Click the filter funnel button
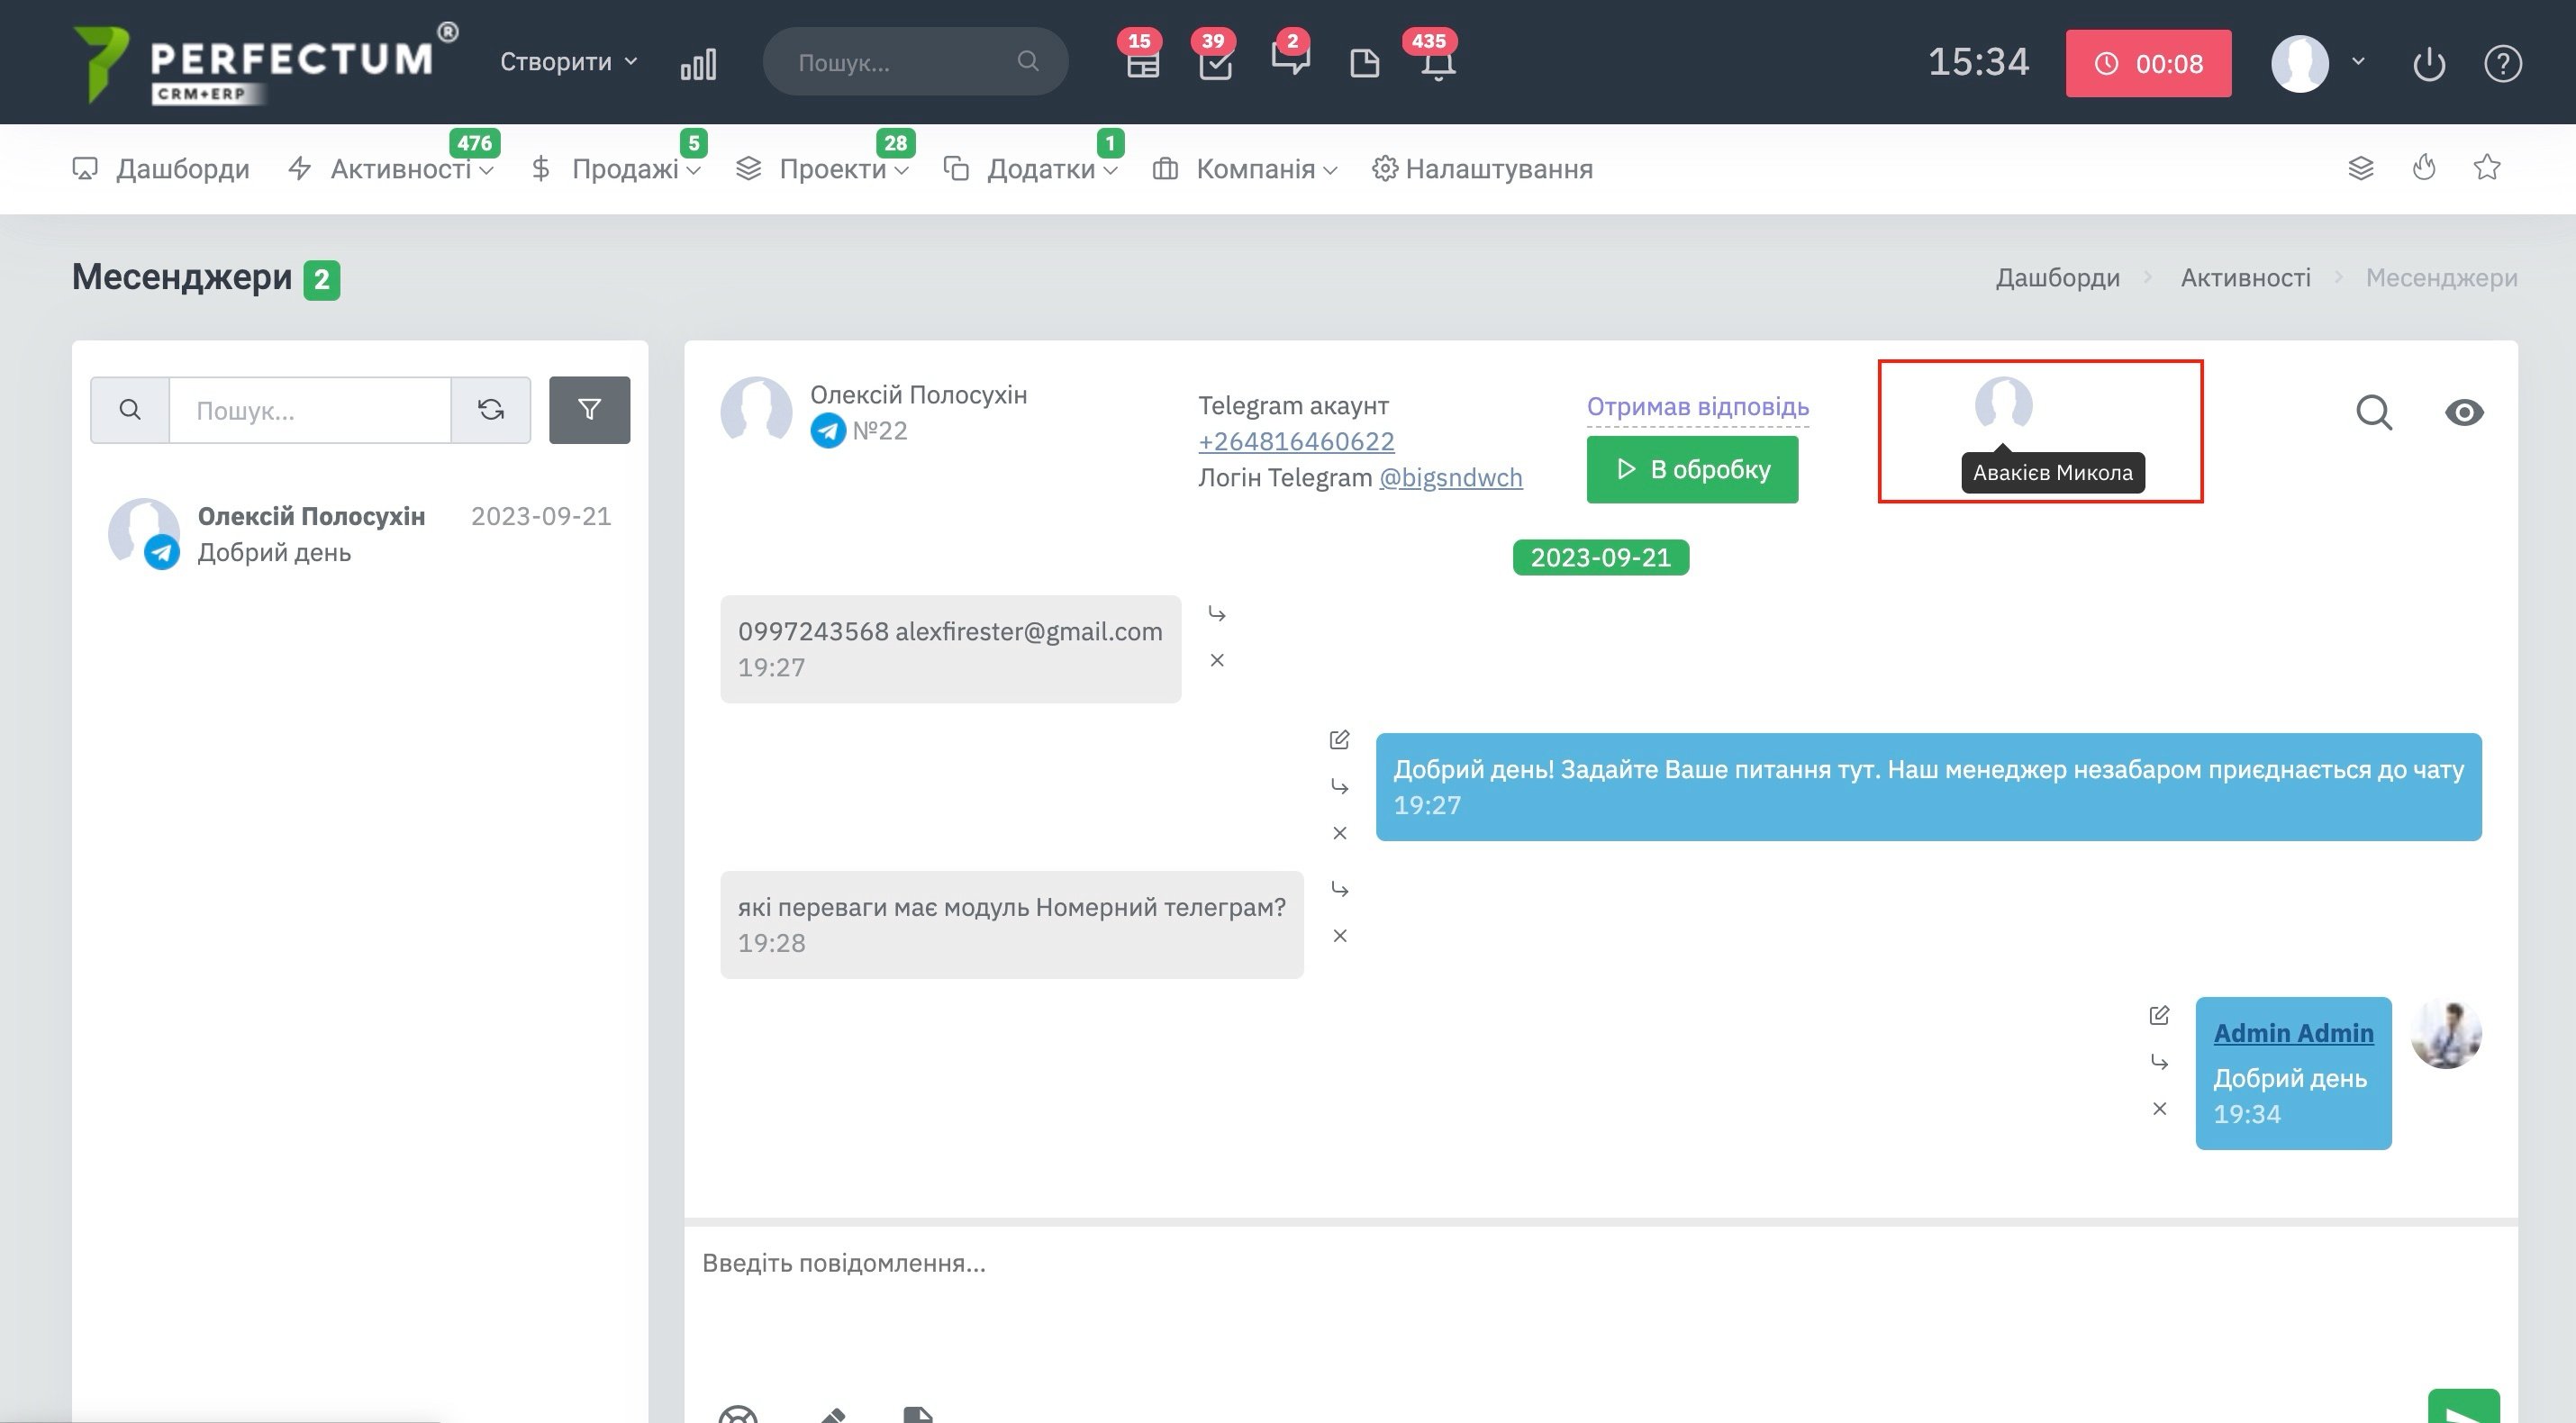2576x1423 pixels. click(x=589, y=410)
